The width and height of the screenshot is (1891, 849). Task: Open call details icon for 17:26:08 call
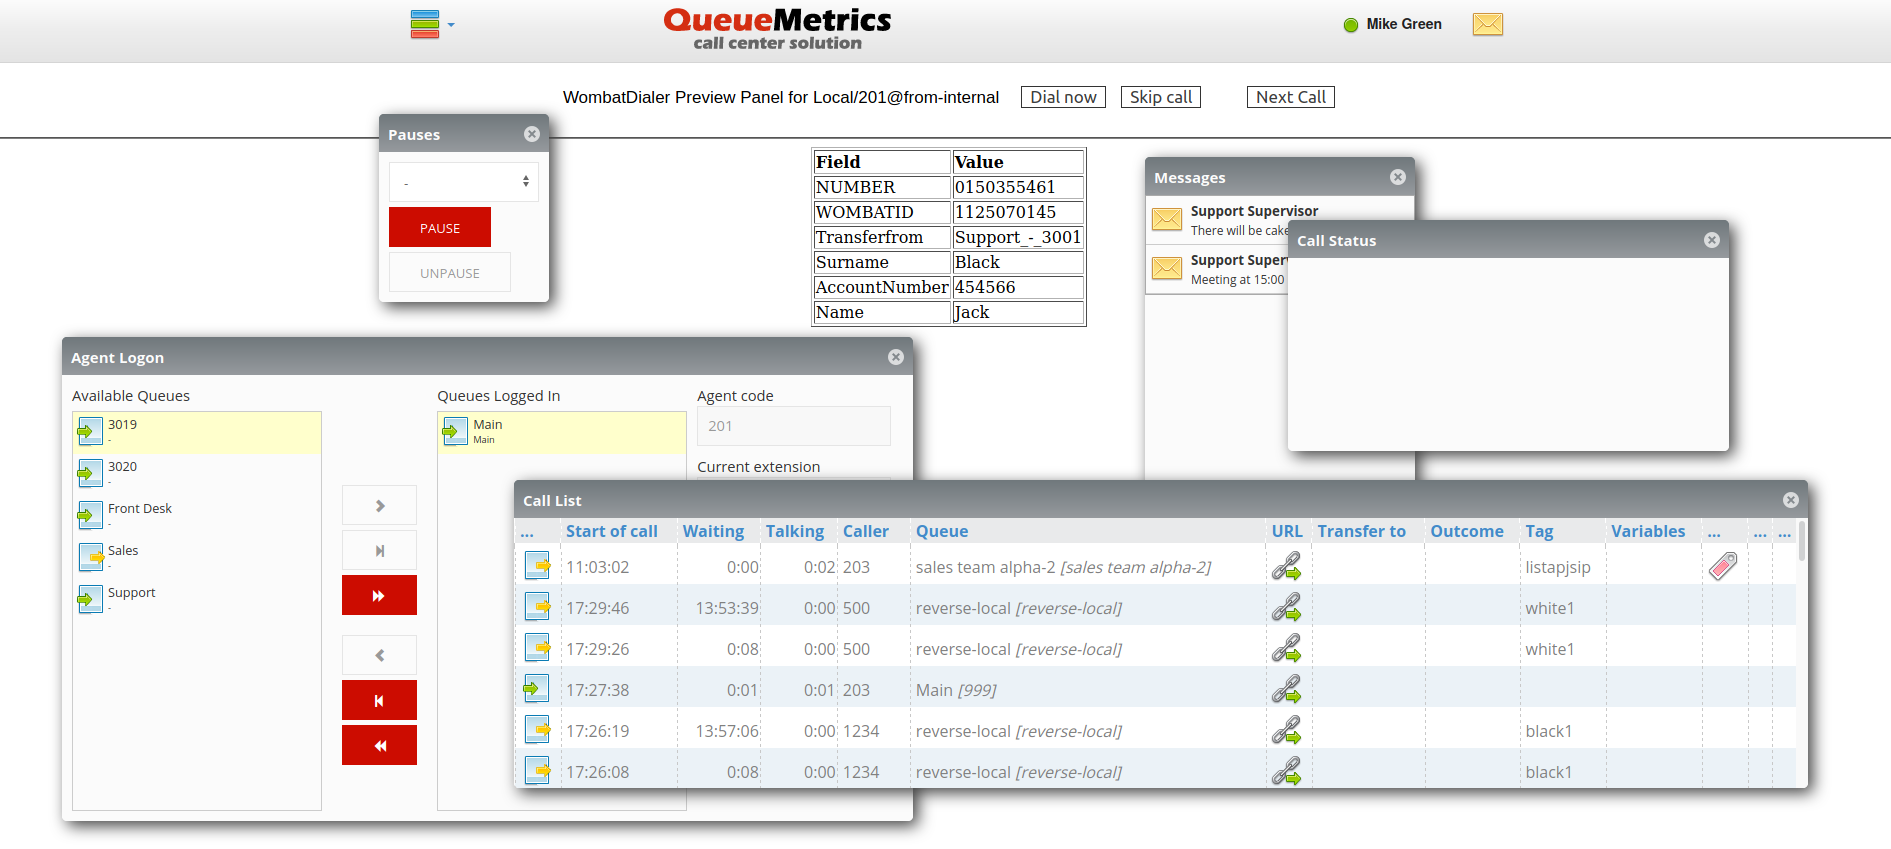click(x=538, y=771)
